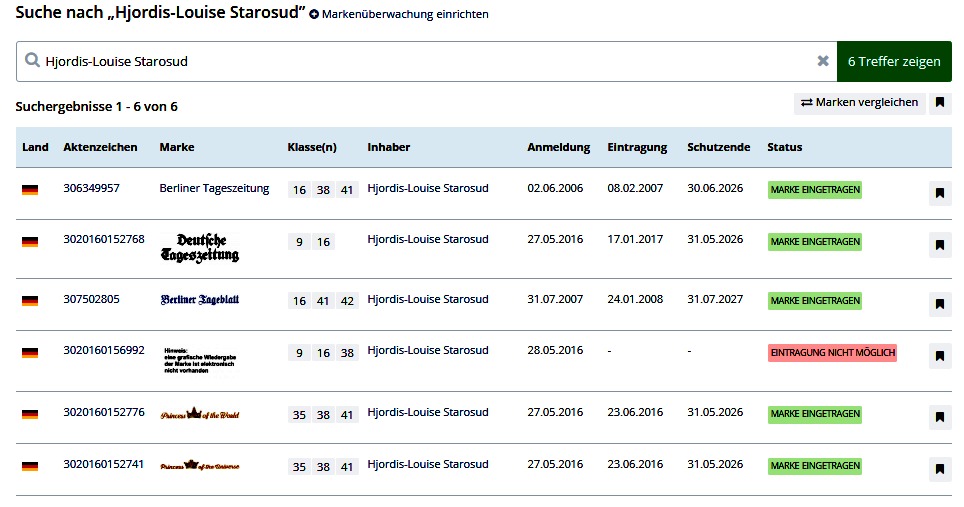Bookmark the Berliner Tageblatt trademark row
The image size is (964, 507).
pyautogui.click(x=940, y=304)
